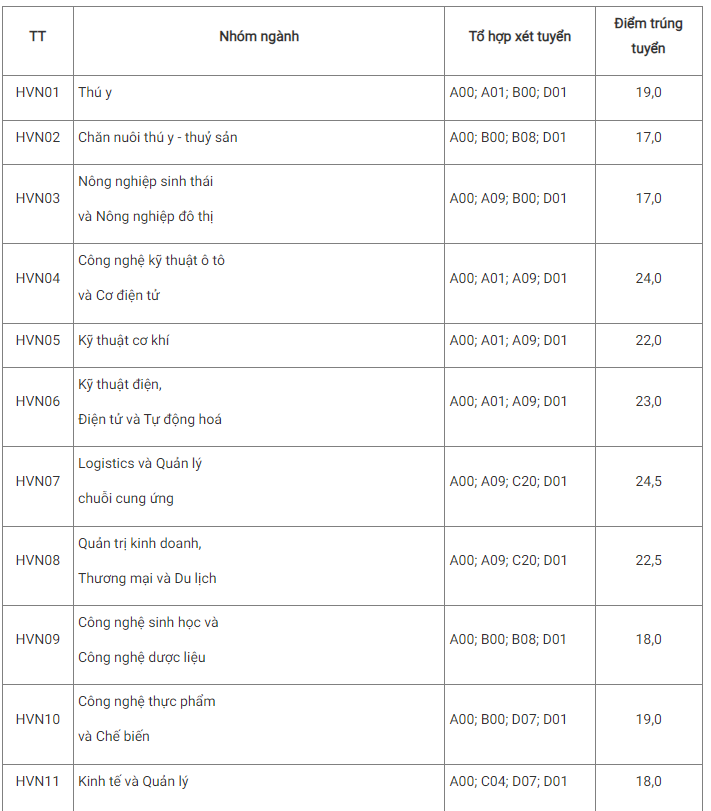Select "Quản trị kinh doanh" major cell
Viewport: 711px width, 811px height.
coord(140,543)
